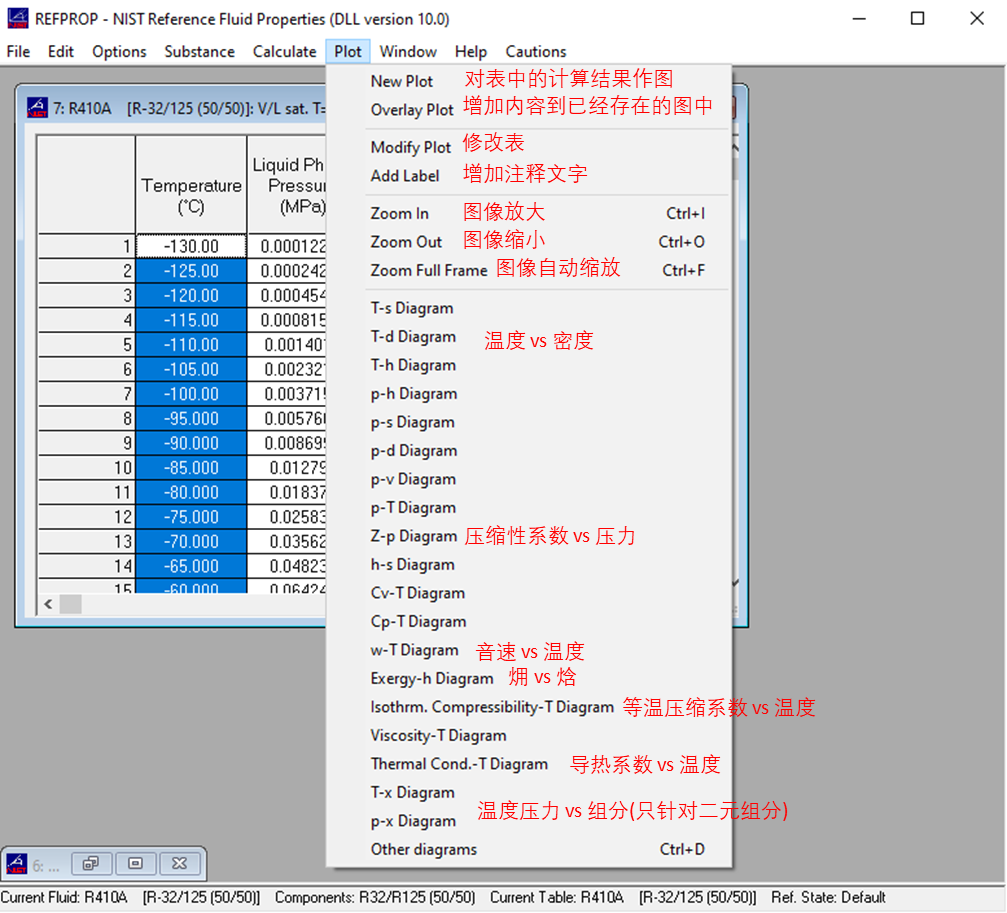The width and height of the screenshot is (1007, 913).
Task: Choose the p-h Diagram option
Action: click(x=411, y=393)
